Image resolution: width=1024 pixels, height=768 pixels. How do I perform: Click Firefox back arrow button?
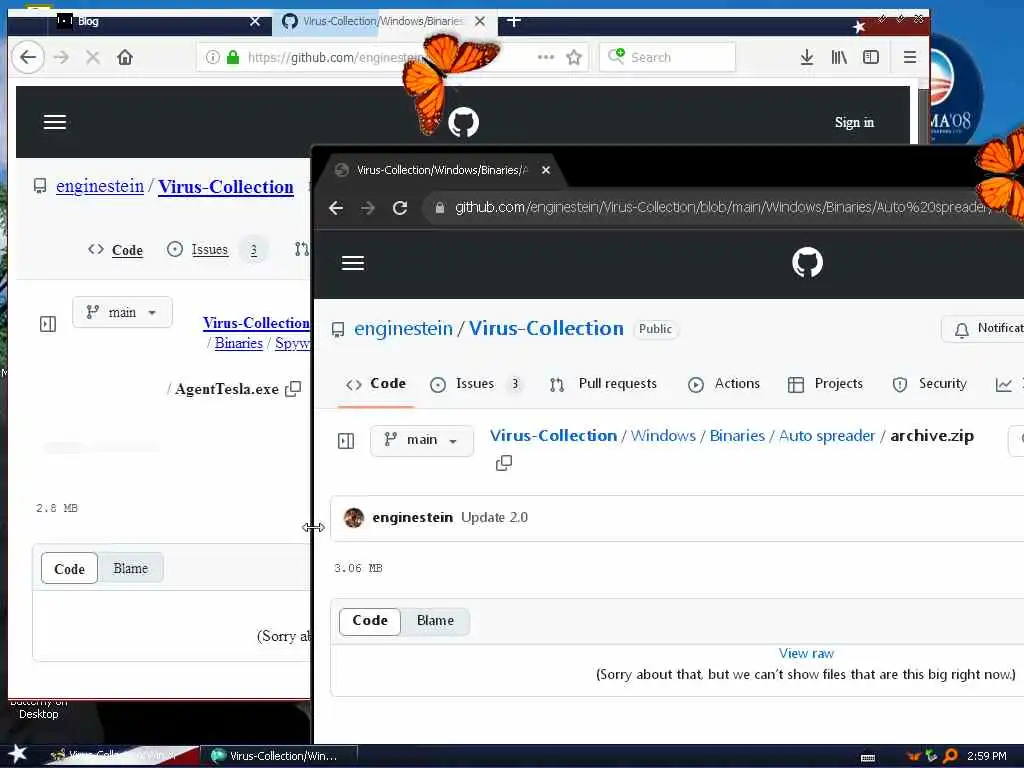pos(28,57)
